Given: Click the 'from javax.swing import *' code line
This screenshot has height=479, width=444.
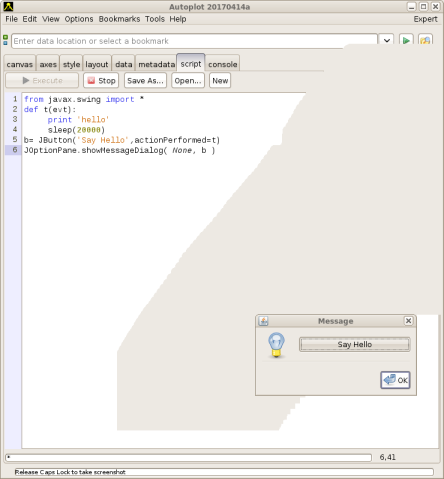Looking at the screenshot, I should click(x=84, y=99).
